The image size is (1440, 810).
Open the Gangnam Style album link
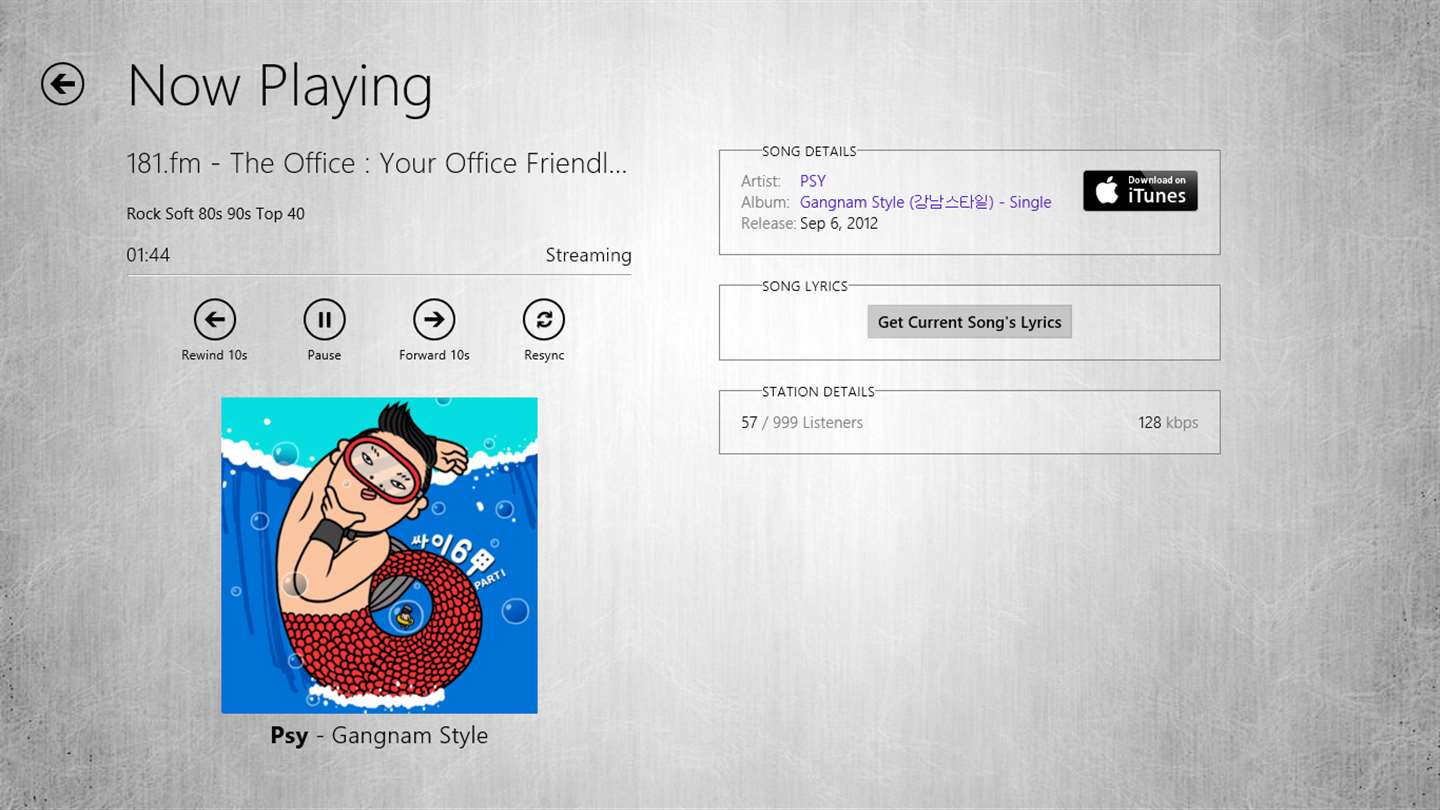pos(925,202)
